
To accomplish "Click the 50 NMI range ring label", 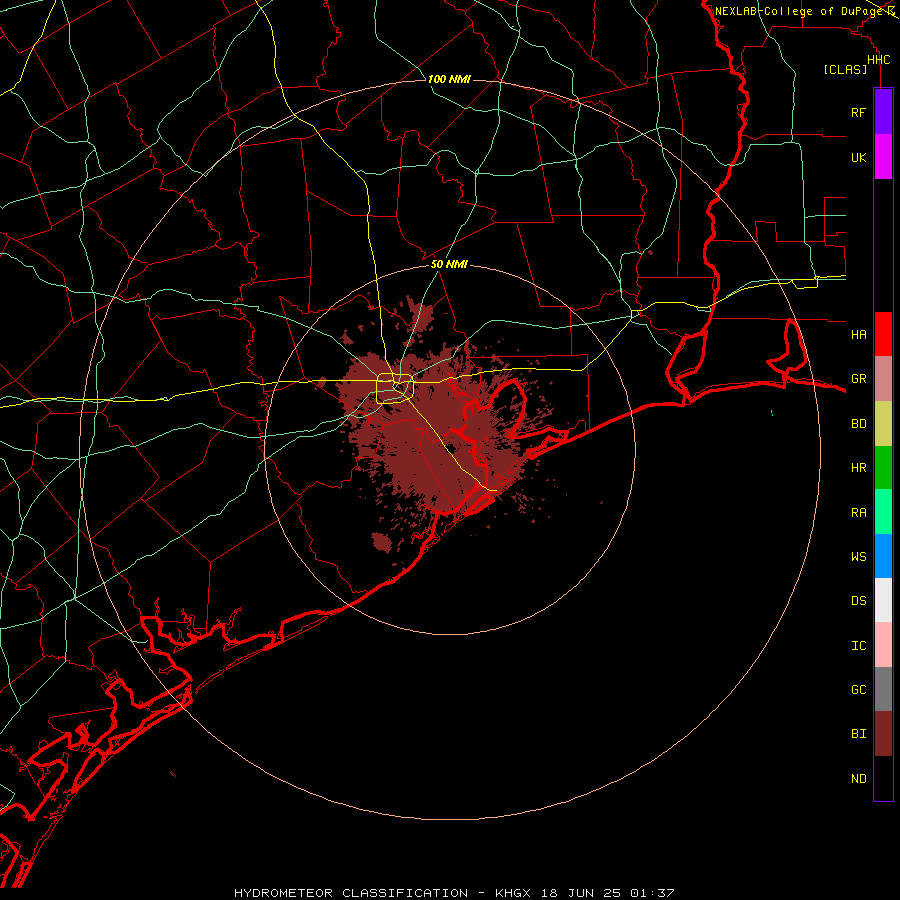I will coord(449,264).
